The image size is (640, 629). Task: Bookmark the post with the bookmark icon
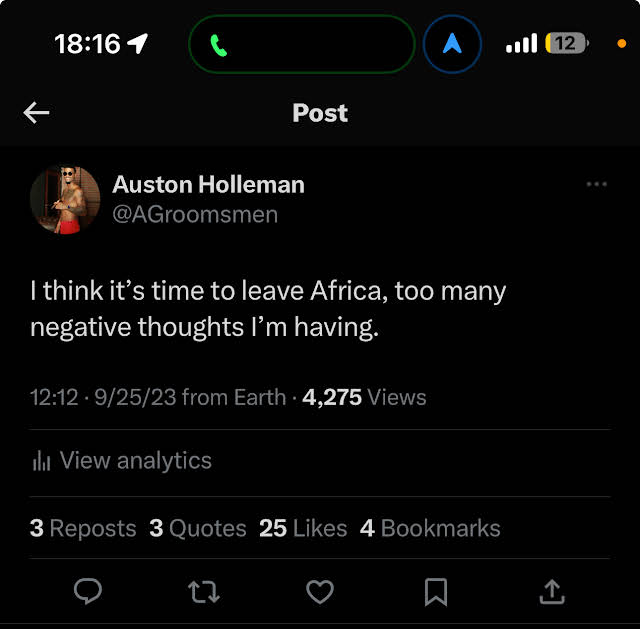pyautogui.click(x=436, y=592)
